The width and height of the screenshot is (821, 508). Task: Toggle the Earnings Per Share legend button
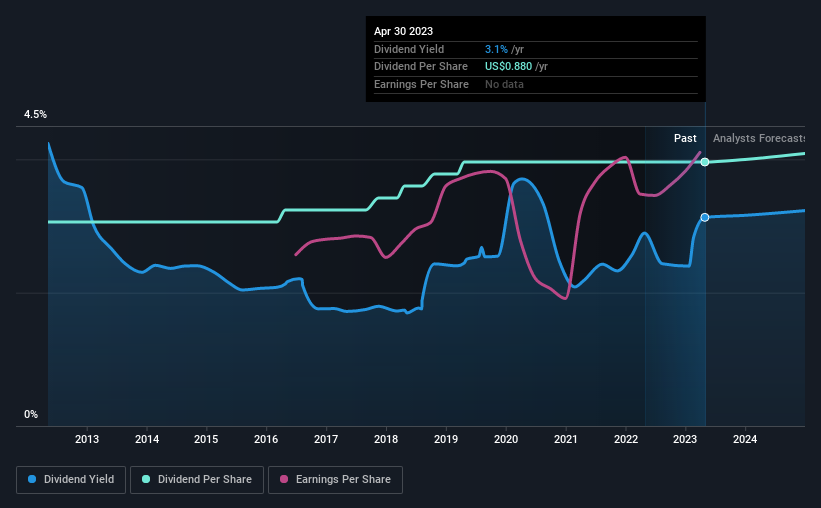coord(335,480)
